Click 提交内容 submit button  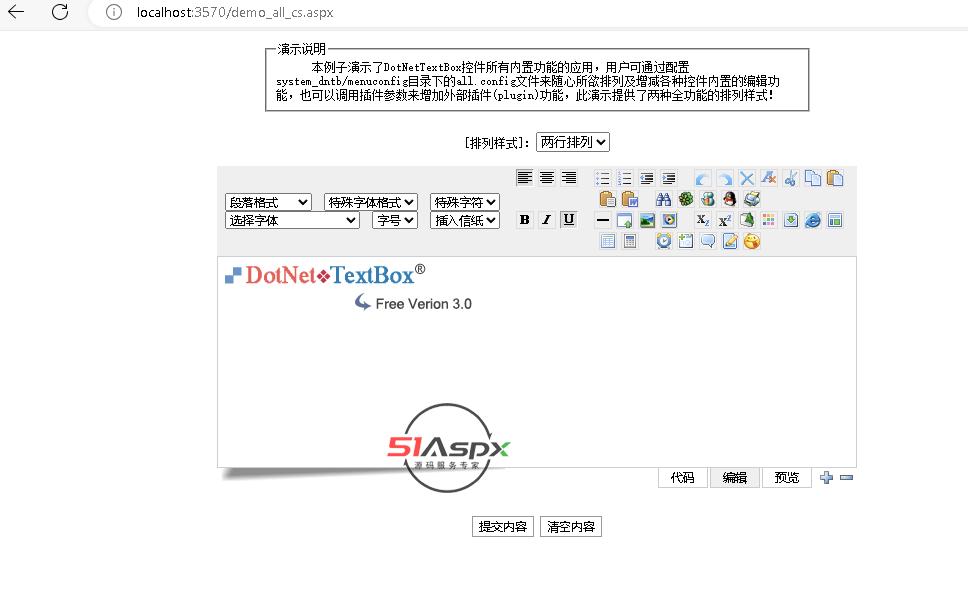pyautogui.click(x=503, y=527)
